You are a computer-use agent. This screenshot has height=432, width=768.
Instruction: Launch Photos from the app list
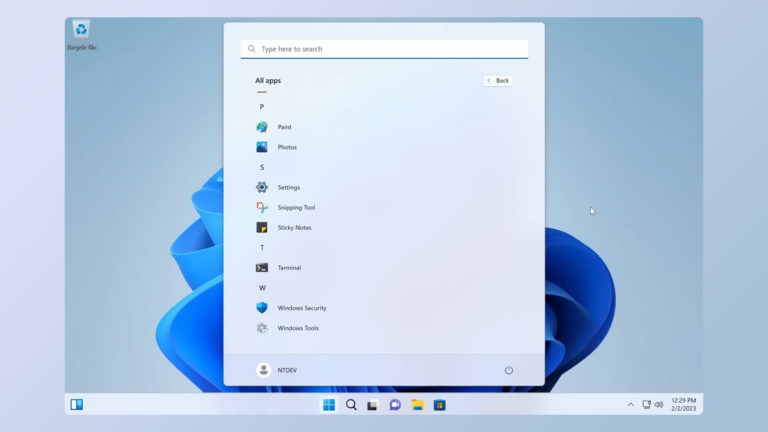(x=262, y=147)
